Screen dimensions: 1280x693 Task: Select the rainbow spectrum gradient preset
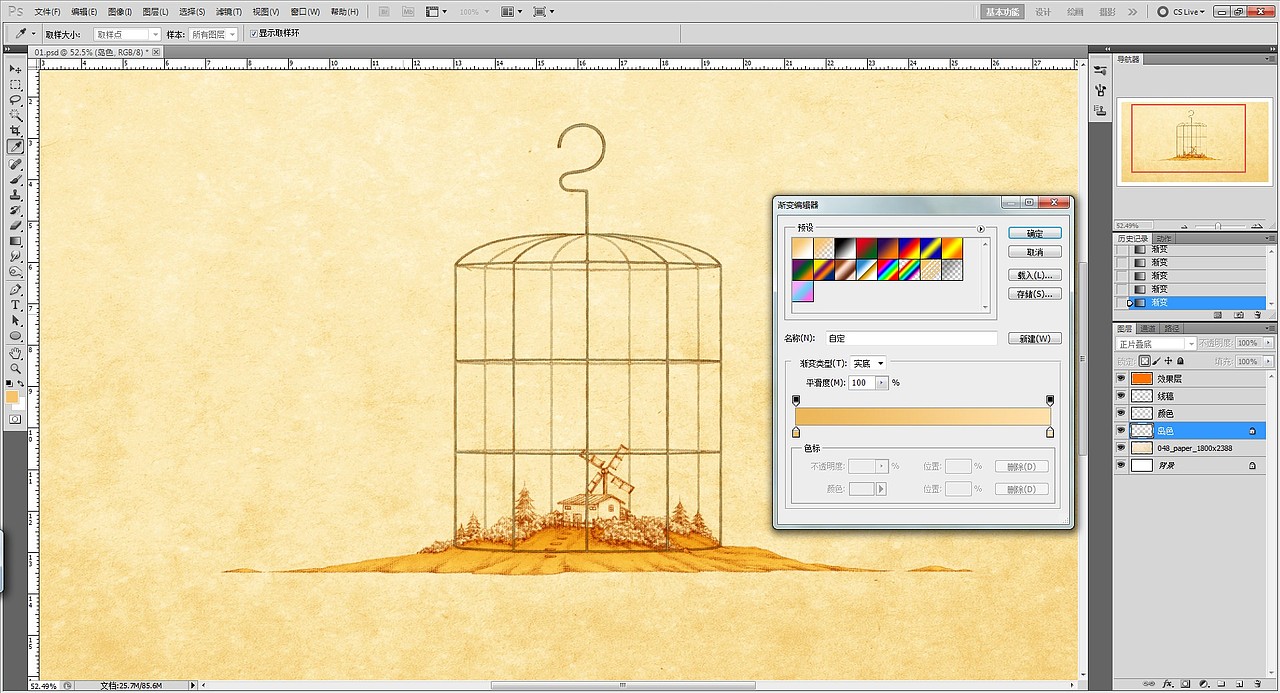pyautogui.click(x=889, y=270)
